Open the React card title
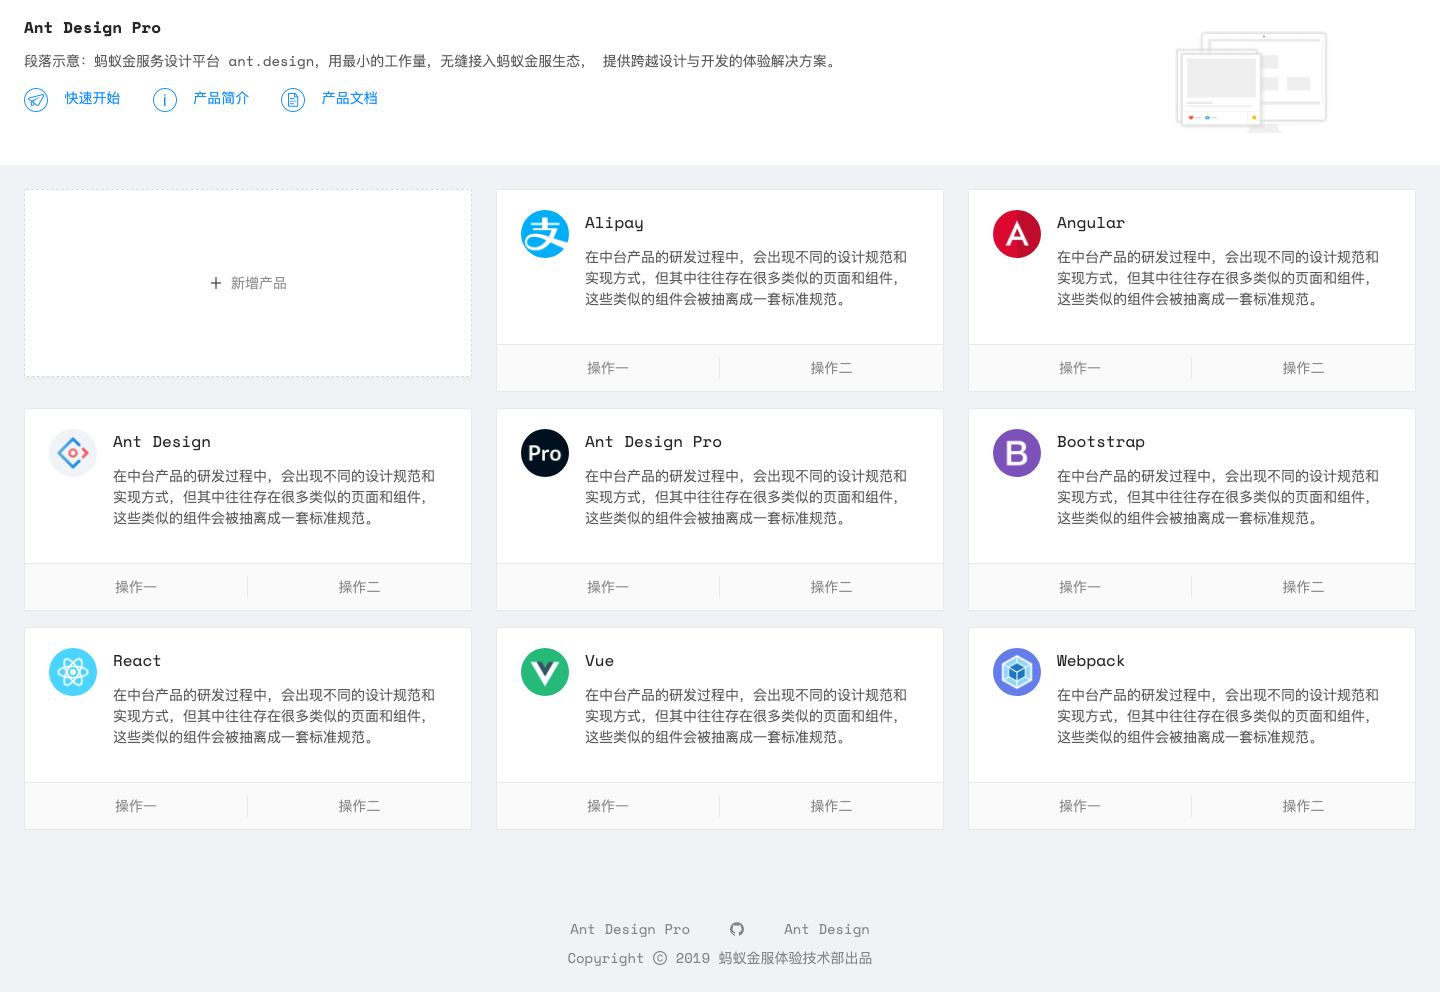The width and height of the screenshot is (1440, 992). pos(137,661)
